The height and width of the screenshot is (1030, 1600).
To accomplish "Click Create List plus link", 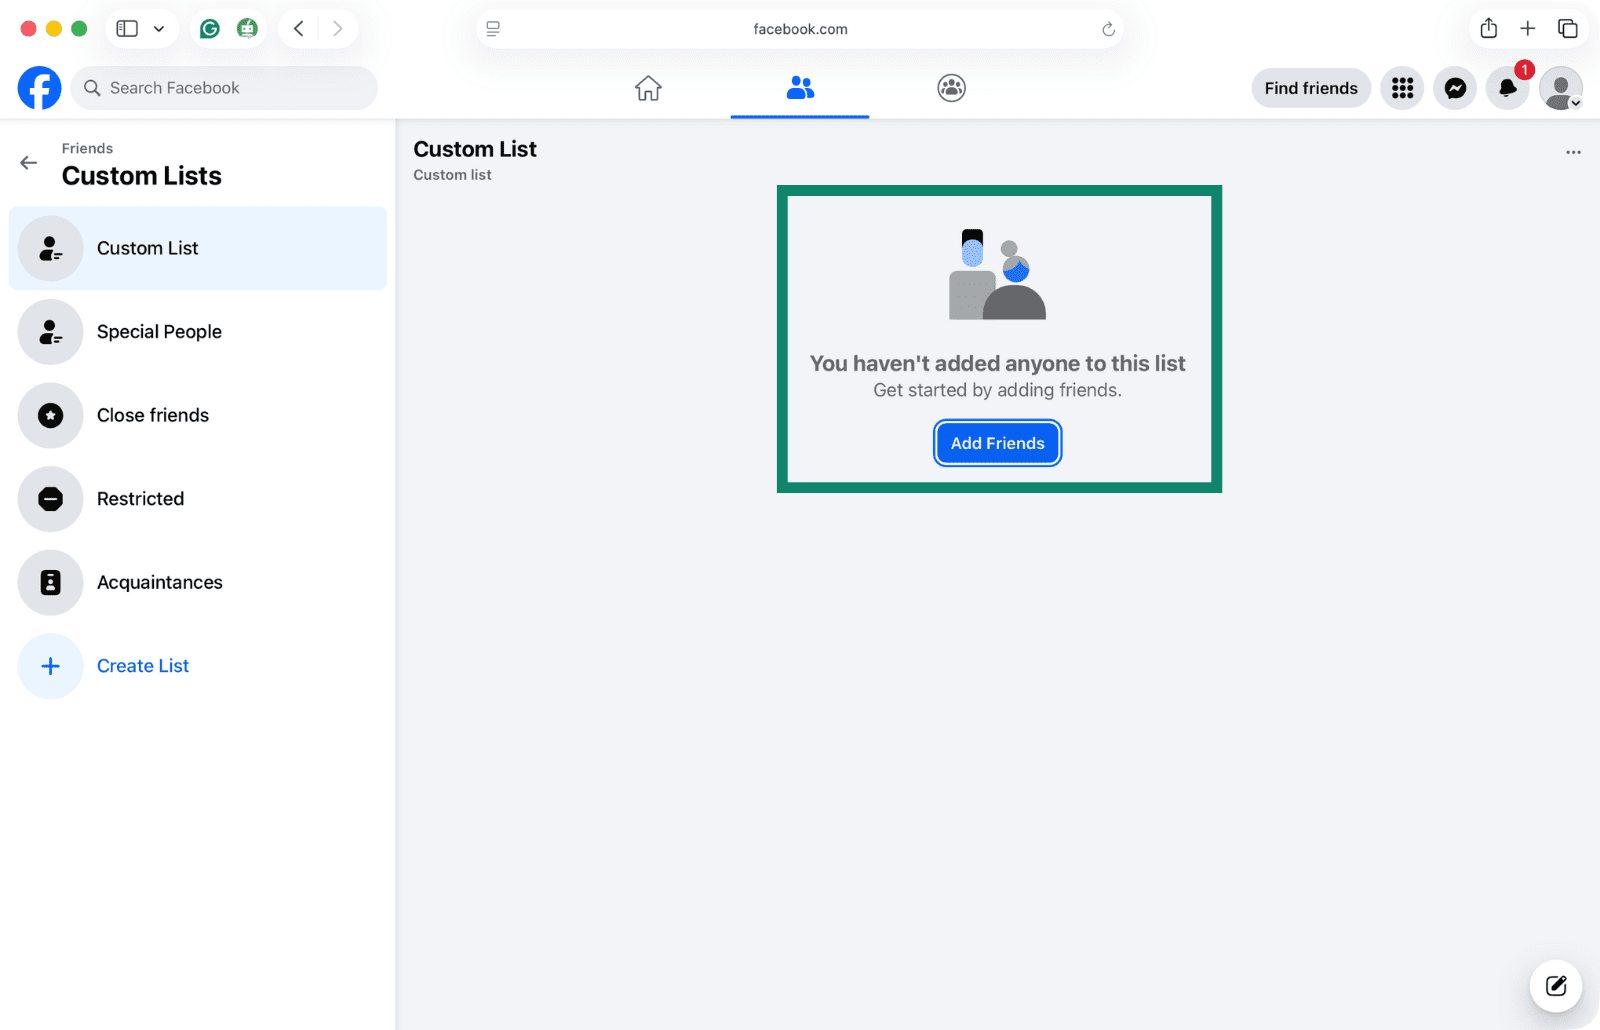I will pyautogui.click(x=142, y=666).
